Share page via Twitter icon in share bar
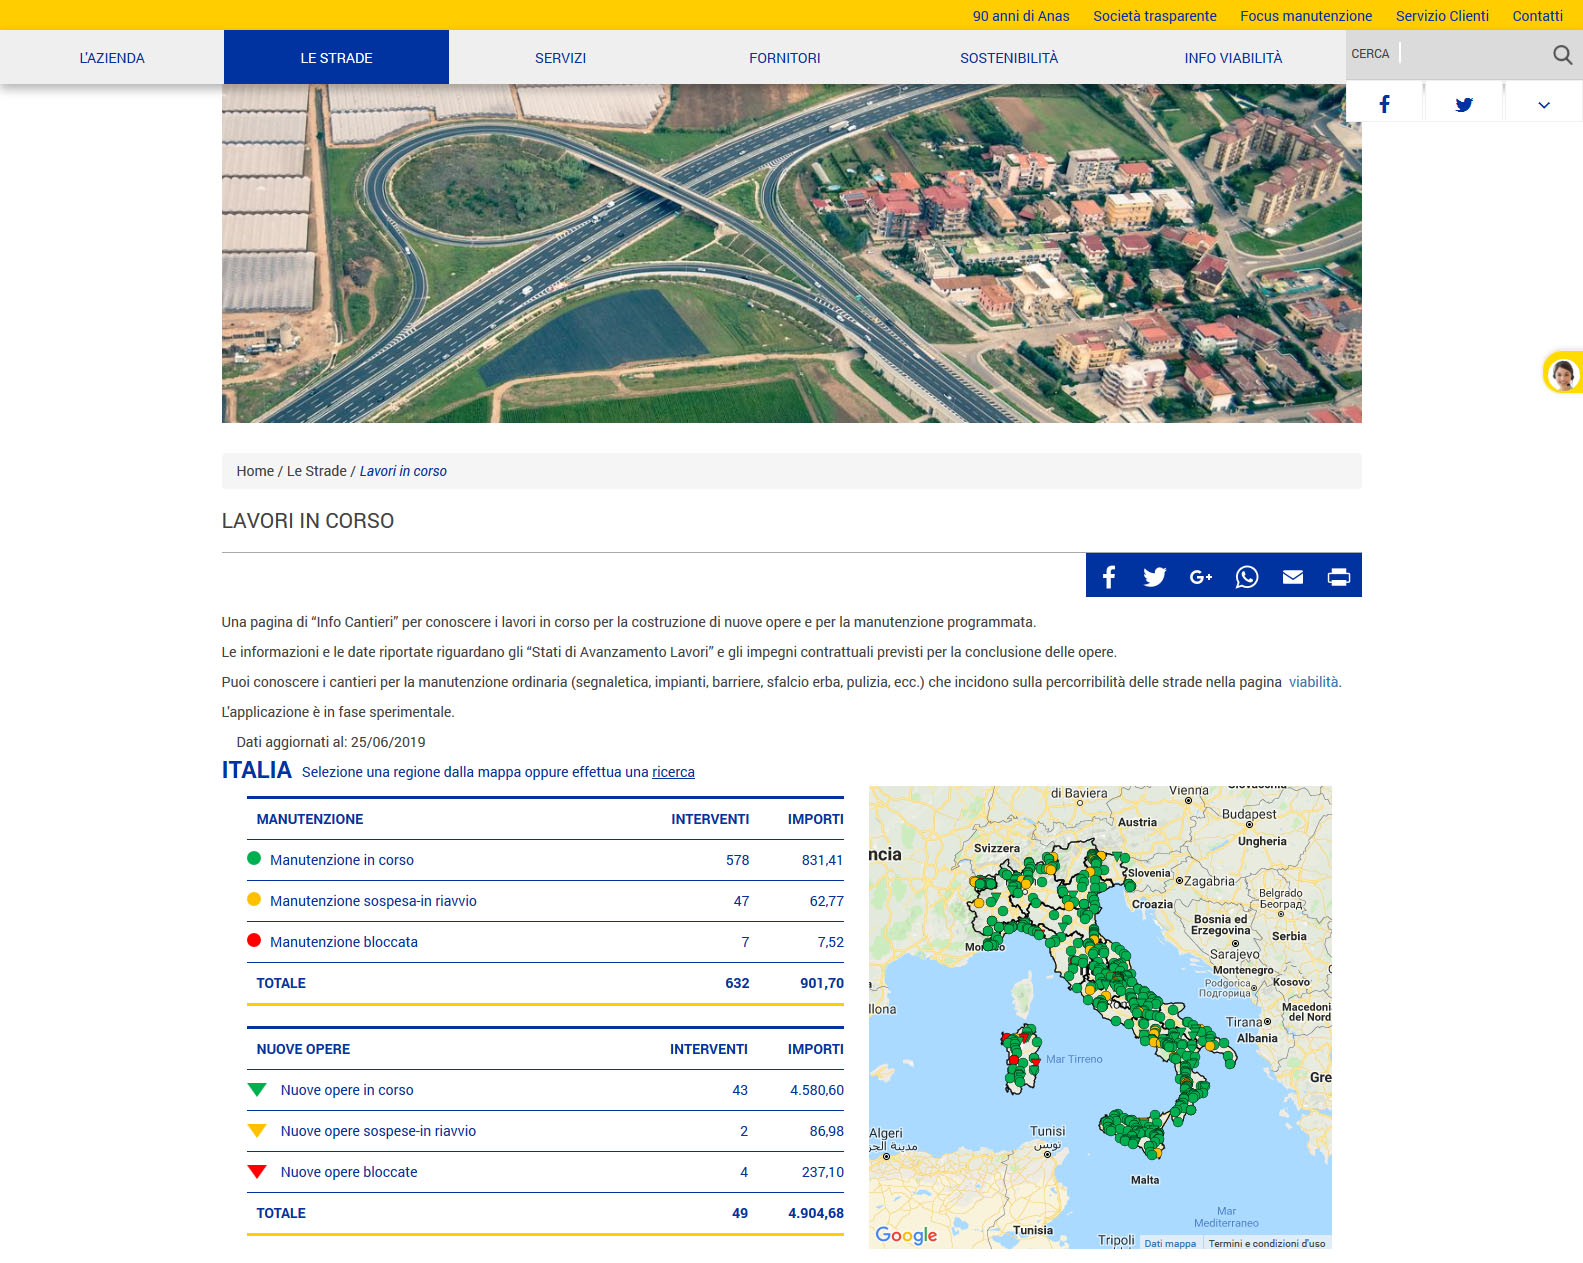Screen dimensions: 1583x1263 point(1155,576)
